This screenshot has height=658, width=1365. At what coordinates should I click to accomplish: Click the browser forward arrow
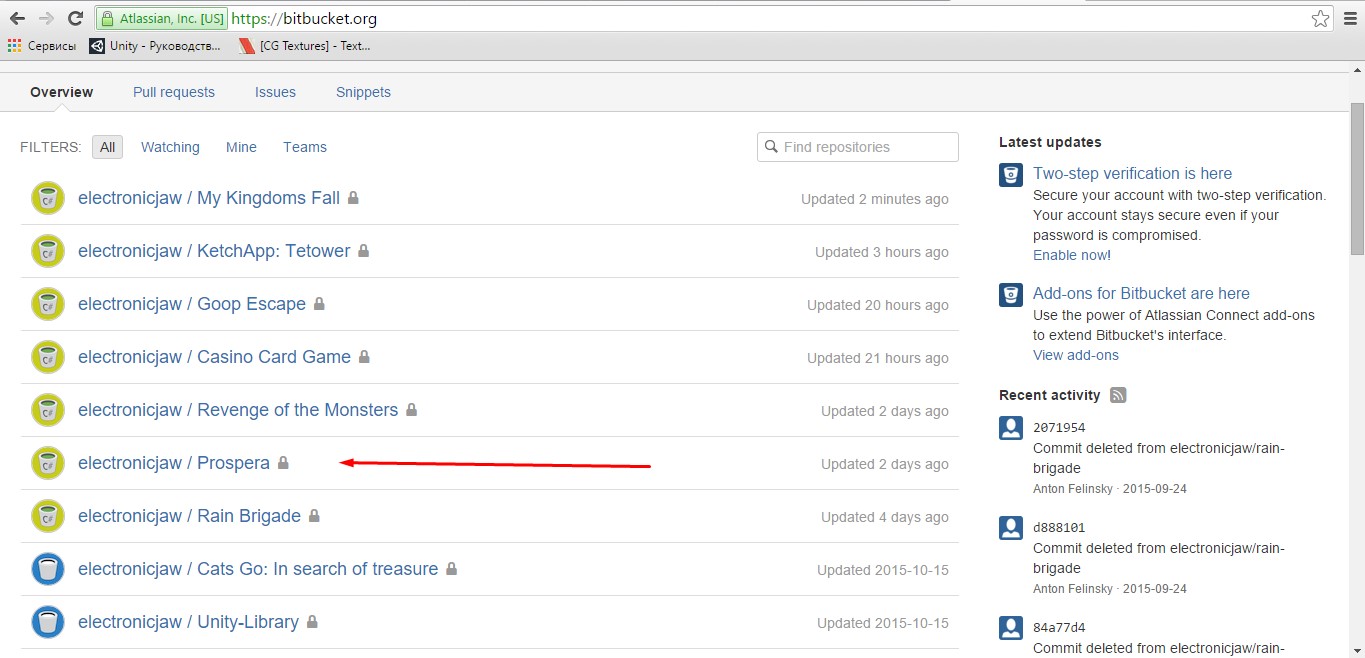pos(46,18)
